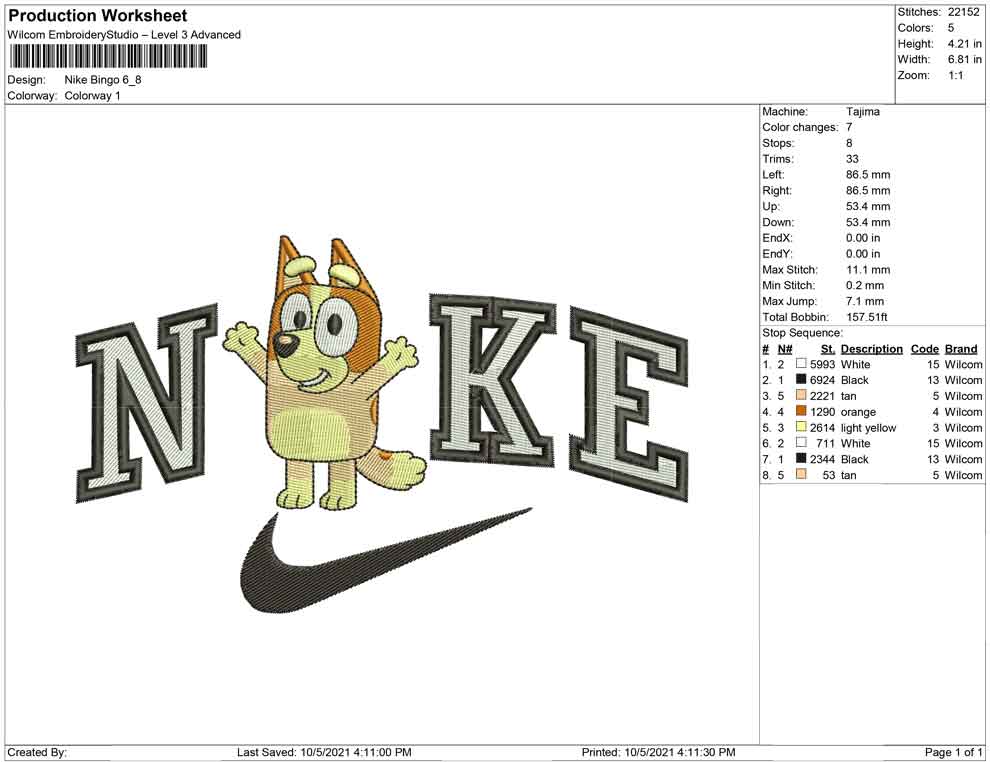This screenshot has width=990, height=762.
Task: Click the black swatch in stop 7
Action: tap(801, 458)
